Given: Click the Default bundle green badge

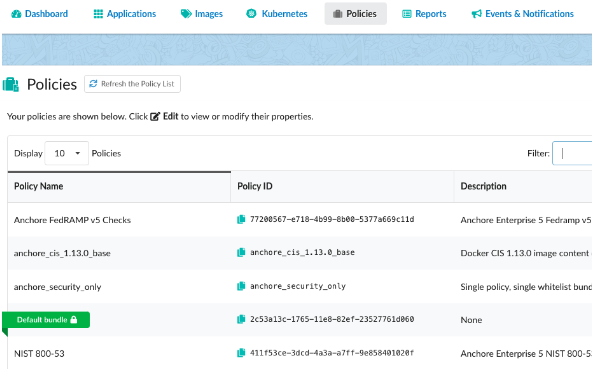Looking at the screenshot, I should [46, 320].
